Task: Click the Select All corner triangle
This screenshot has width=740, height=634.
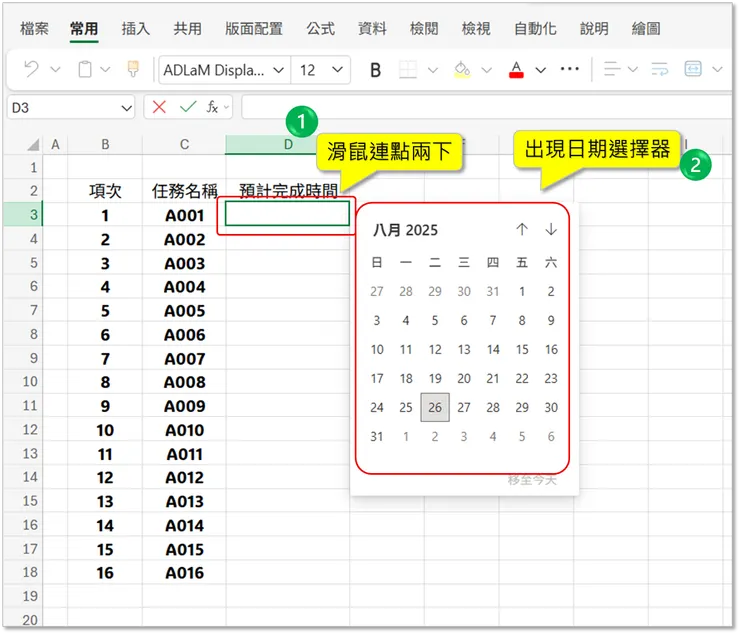Action: pos(33,144)
